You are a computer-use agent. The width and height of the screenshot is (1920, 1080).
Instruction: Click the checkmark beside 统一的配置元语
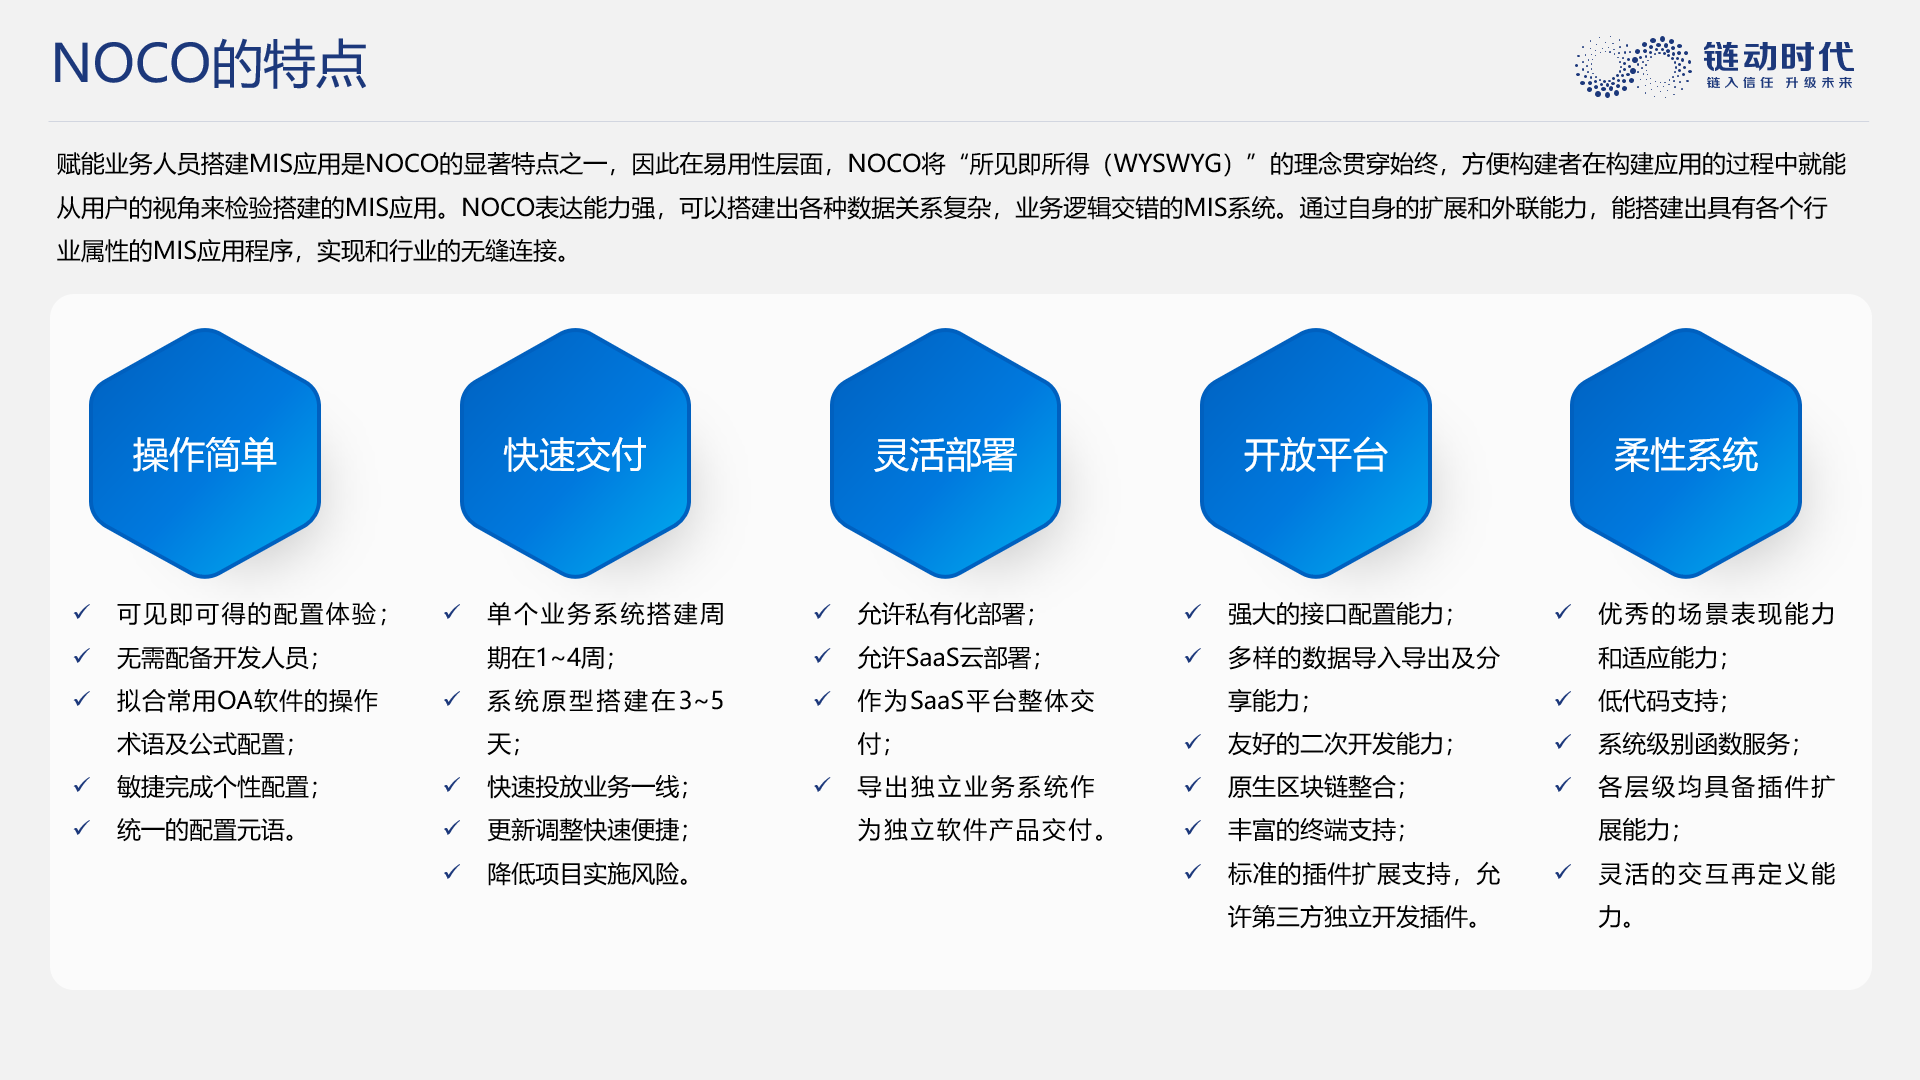tap(82, 828)
